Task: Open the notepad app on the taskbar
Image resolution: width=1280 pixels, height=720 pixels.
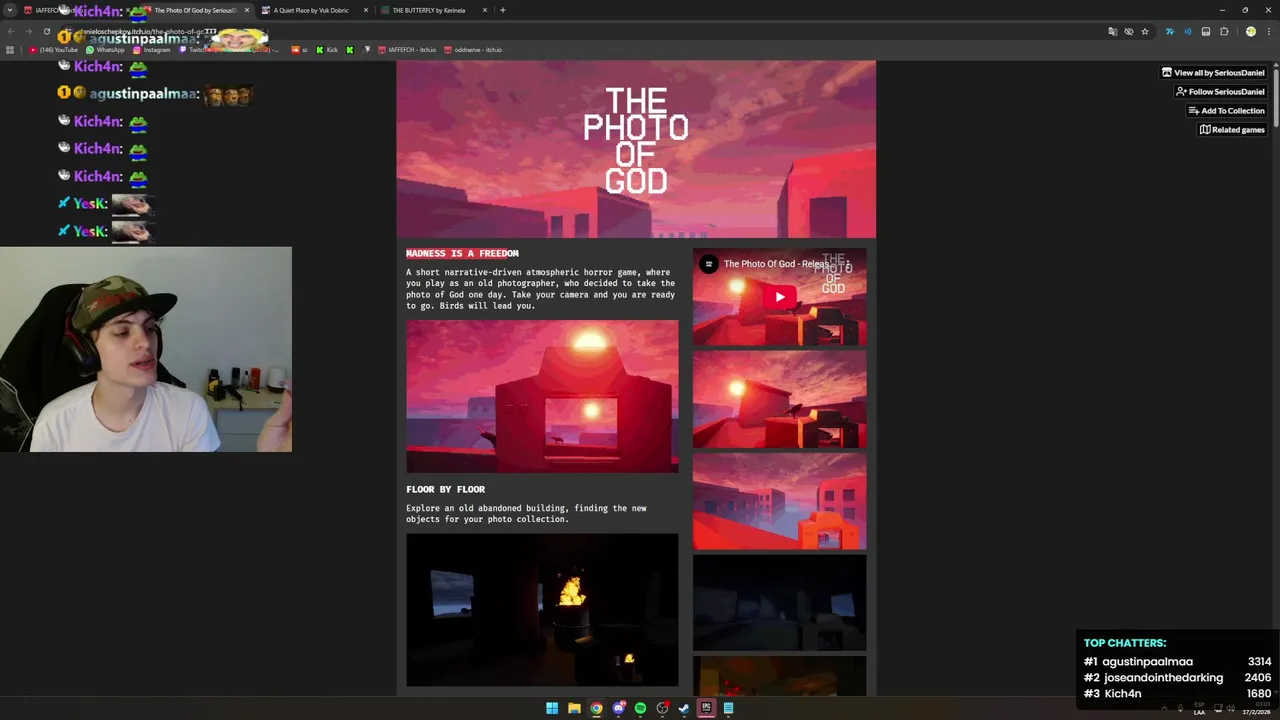Action: coord(728,708)
